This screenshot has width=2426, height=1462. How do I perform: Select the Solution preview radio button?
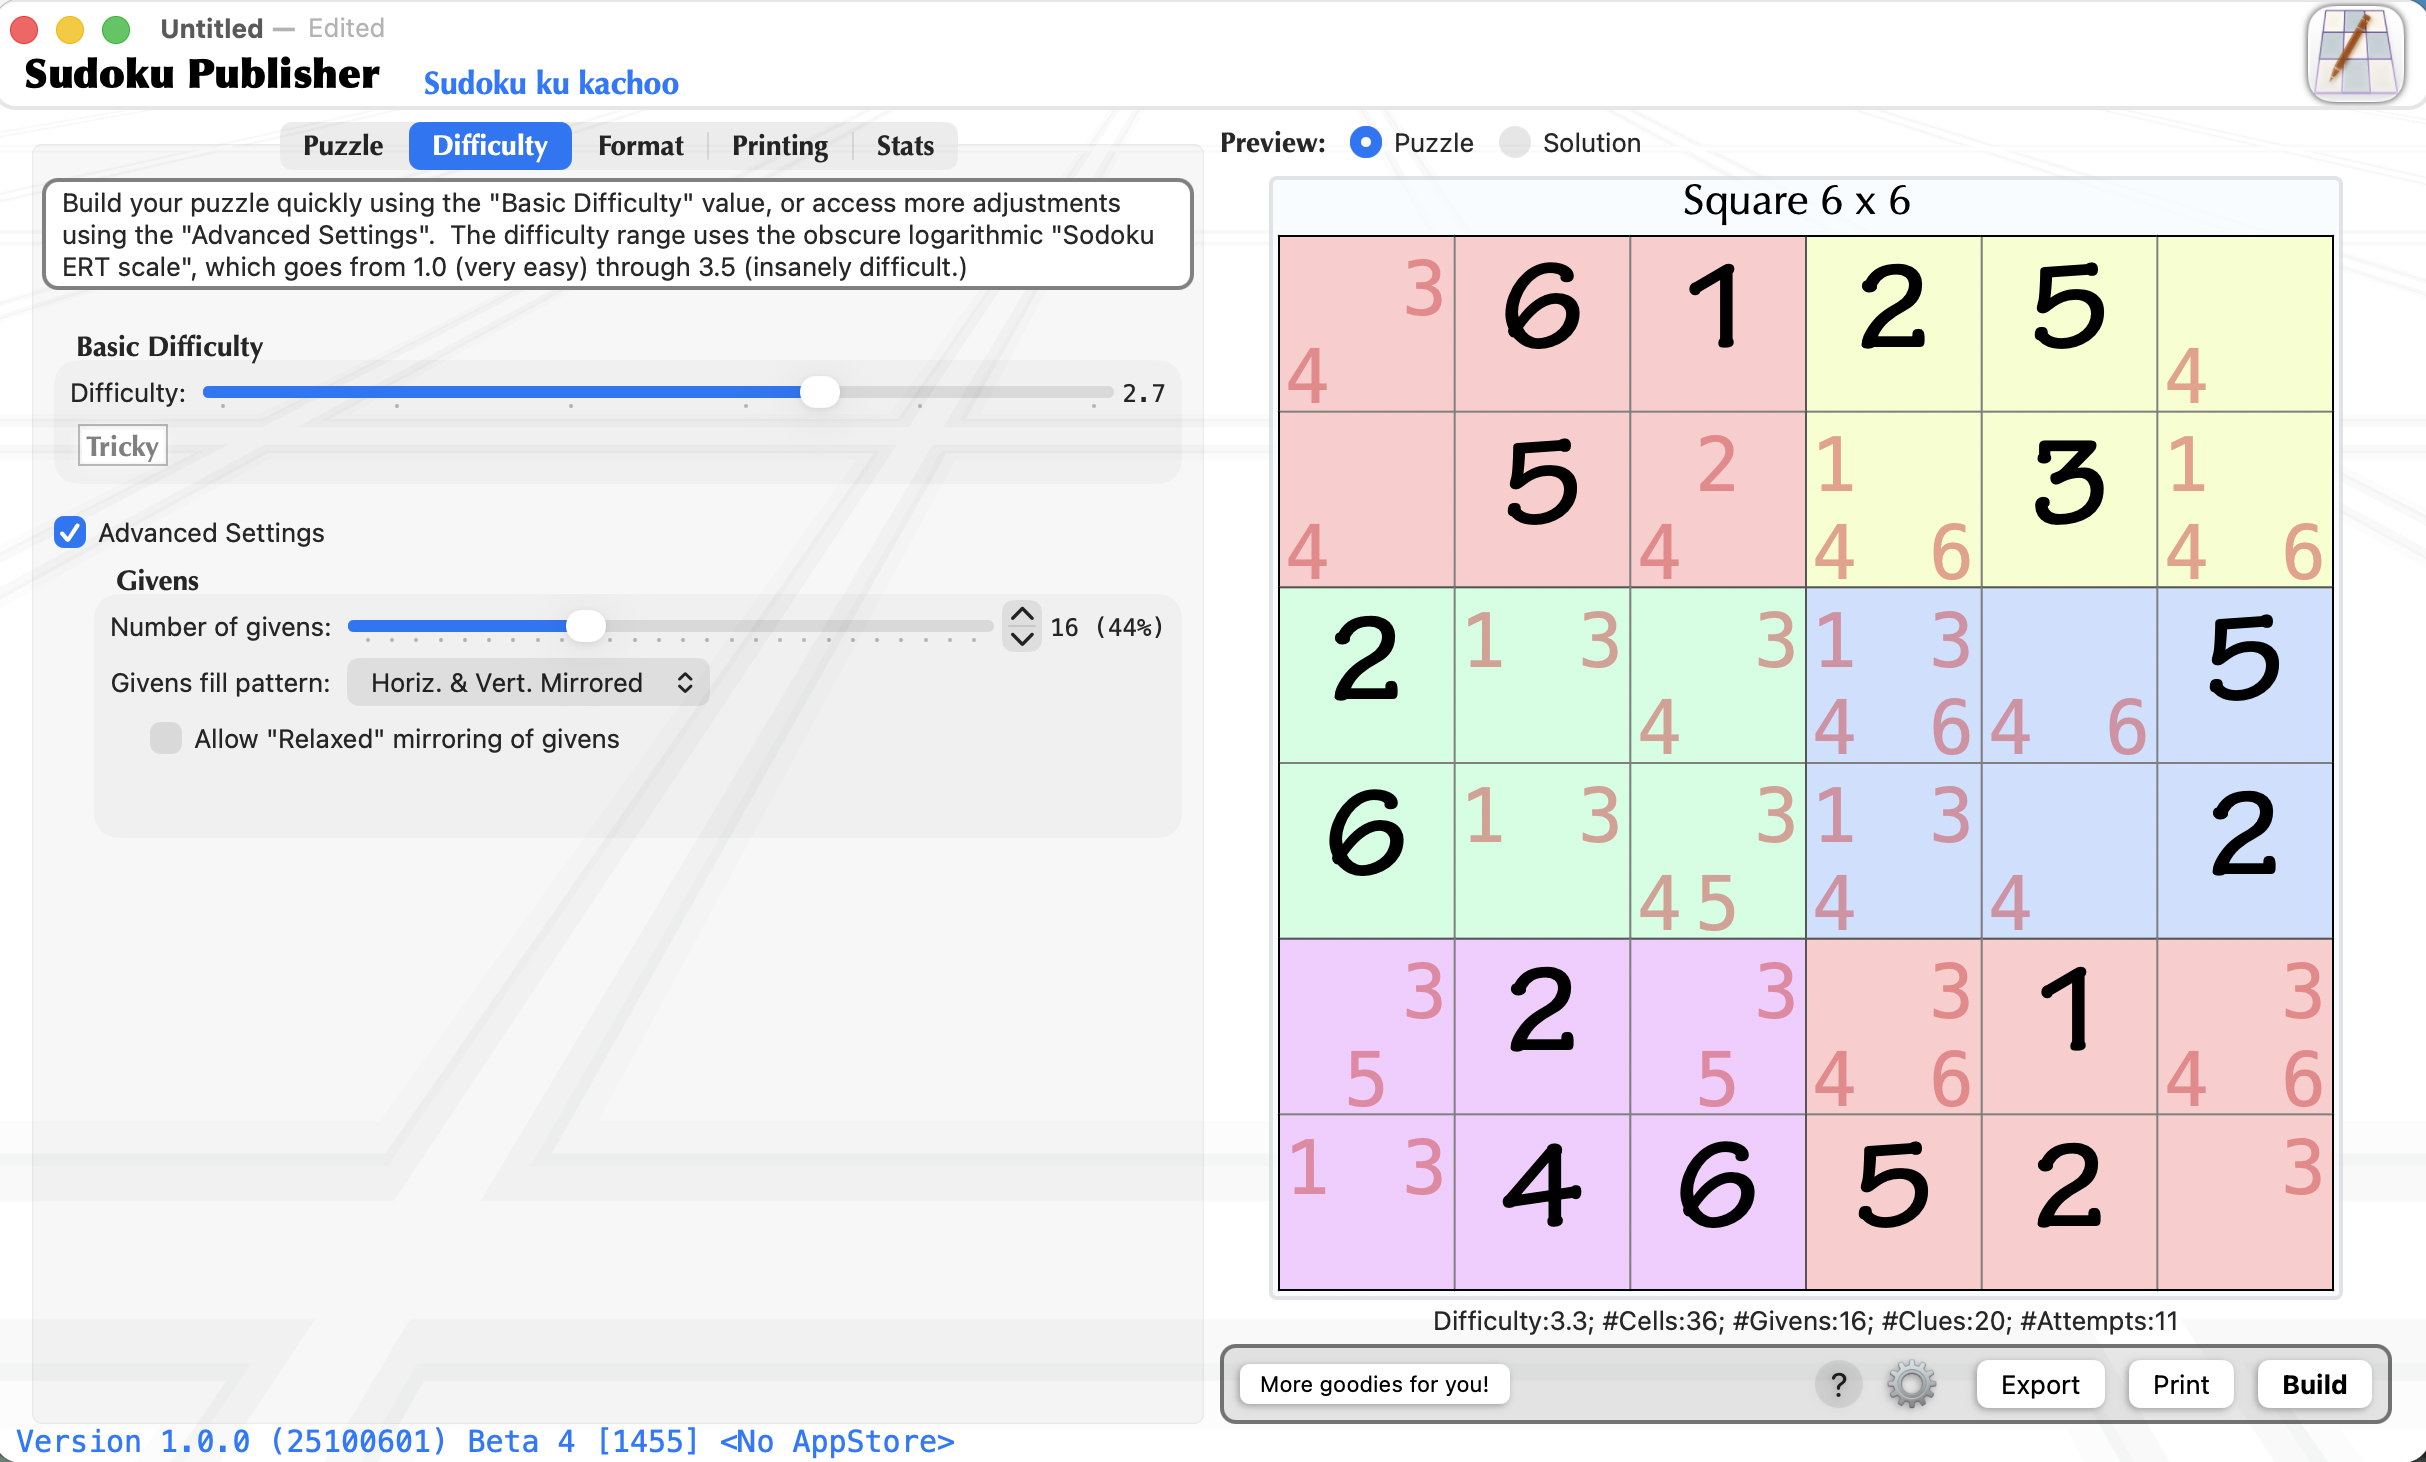pyautogui.click(x=1515, y=143)
